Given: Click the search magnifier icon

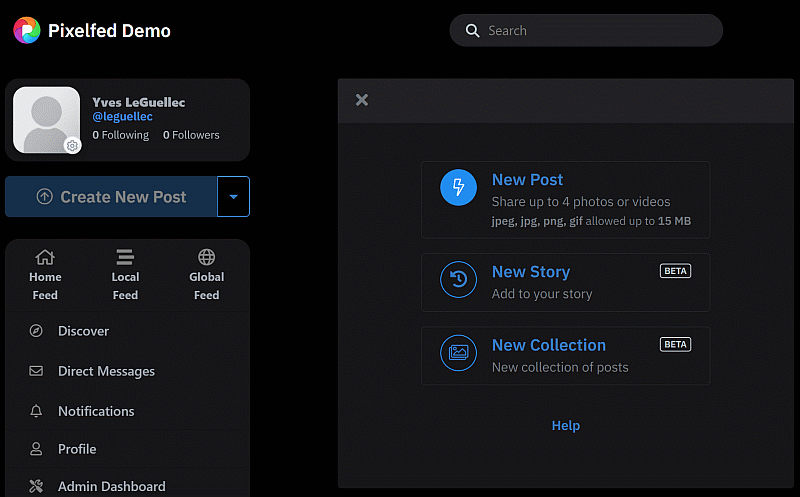Looking at the screenshot, I should tap(472, 31).
